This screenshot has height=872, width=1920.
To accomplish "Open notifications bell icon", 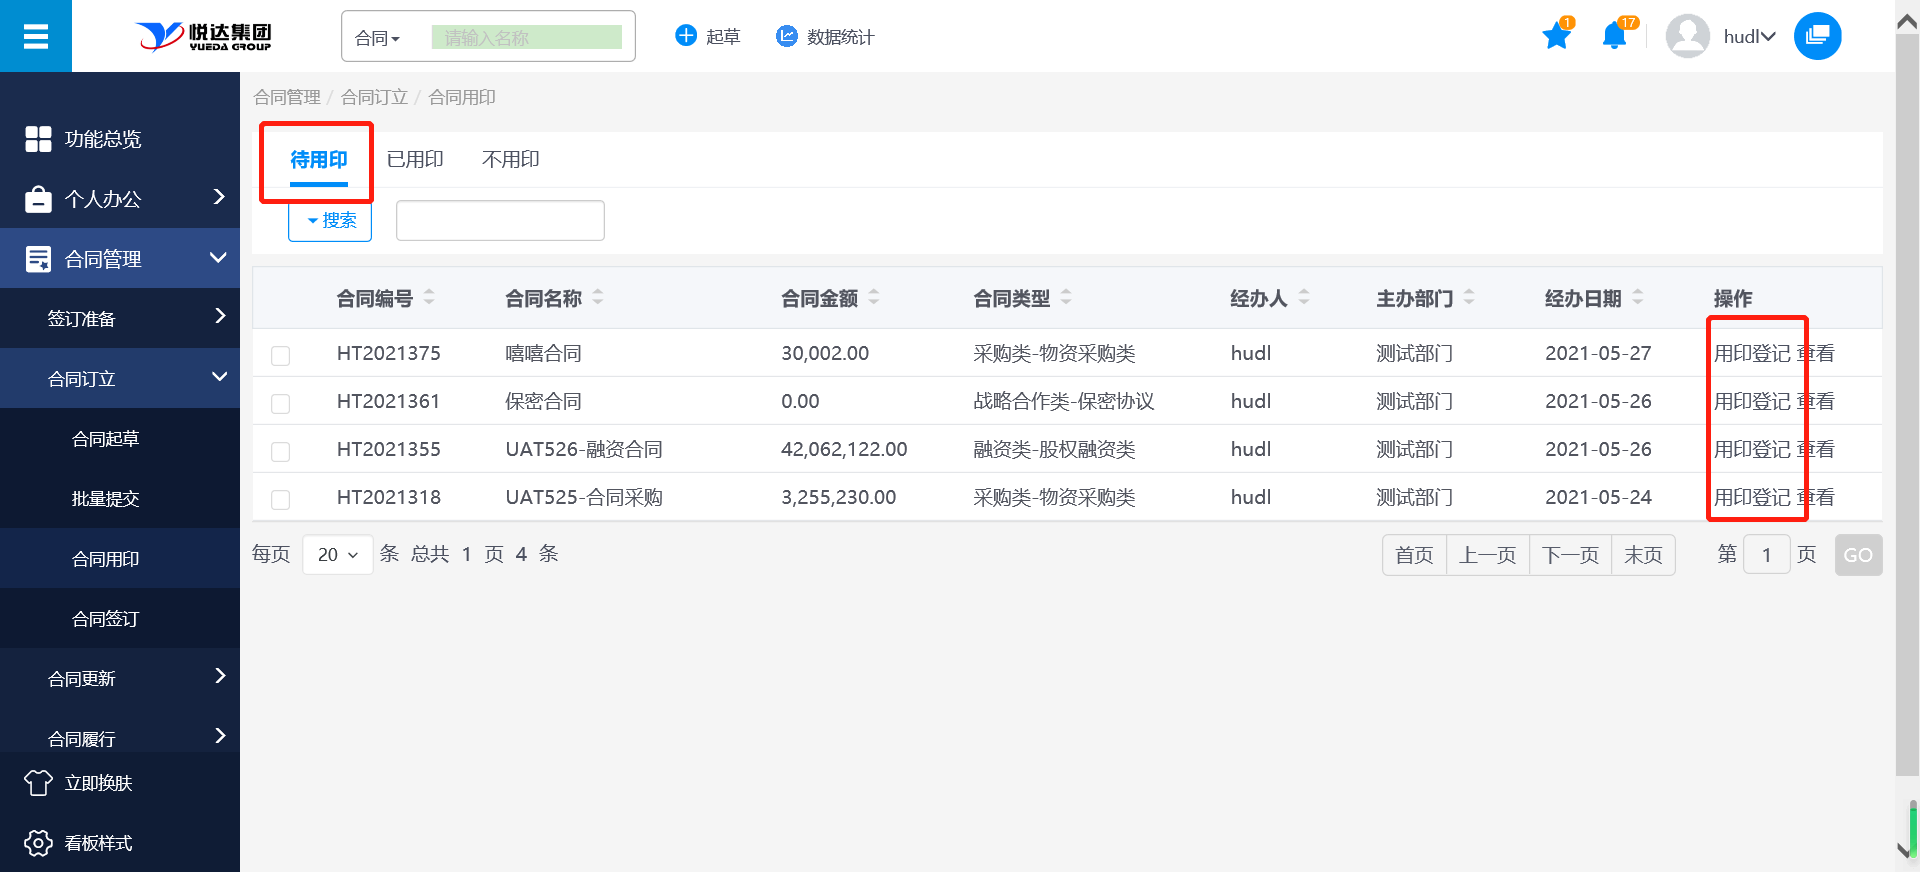I will 1614,37.
